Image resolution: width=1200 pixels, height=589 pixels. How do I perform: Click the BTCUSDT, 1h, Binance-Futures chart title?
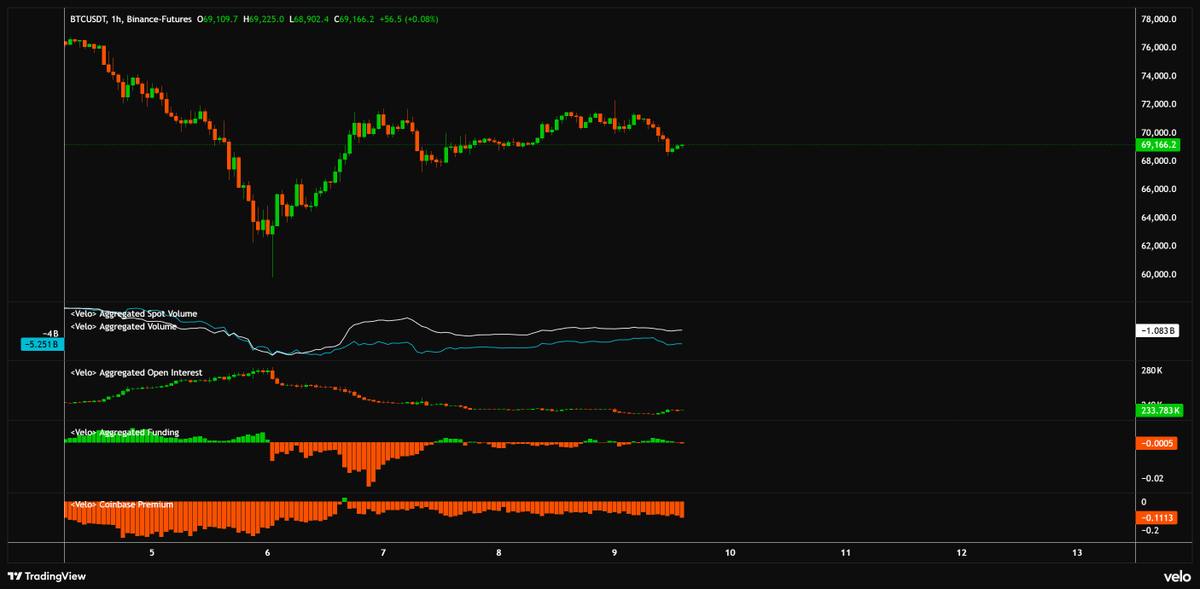tap(129, 19)
